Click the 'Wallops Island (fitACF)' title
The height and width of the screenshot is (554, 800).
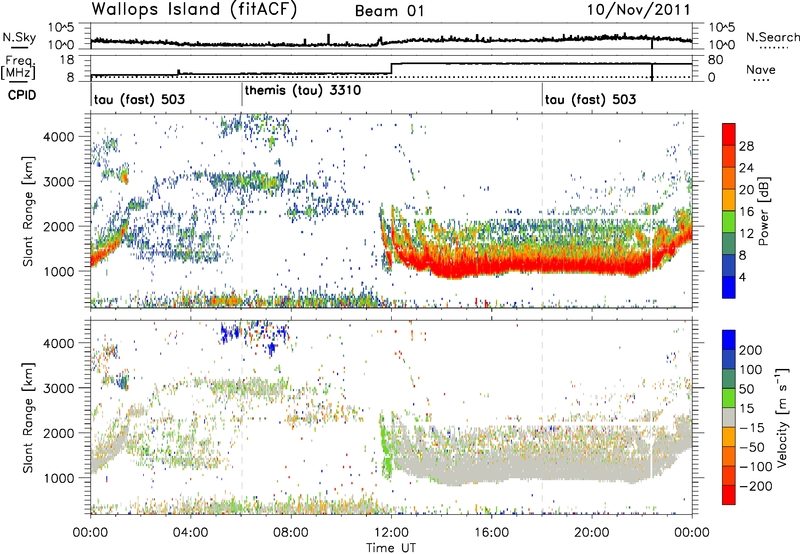(194, 9)
